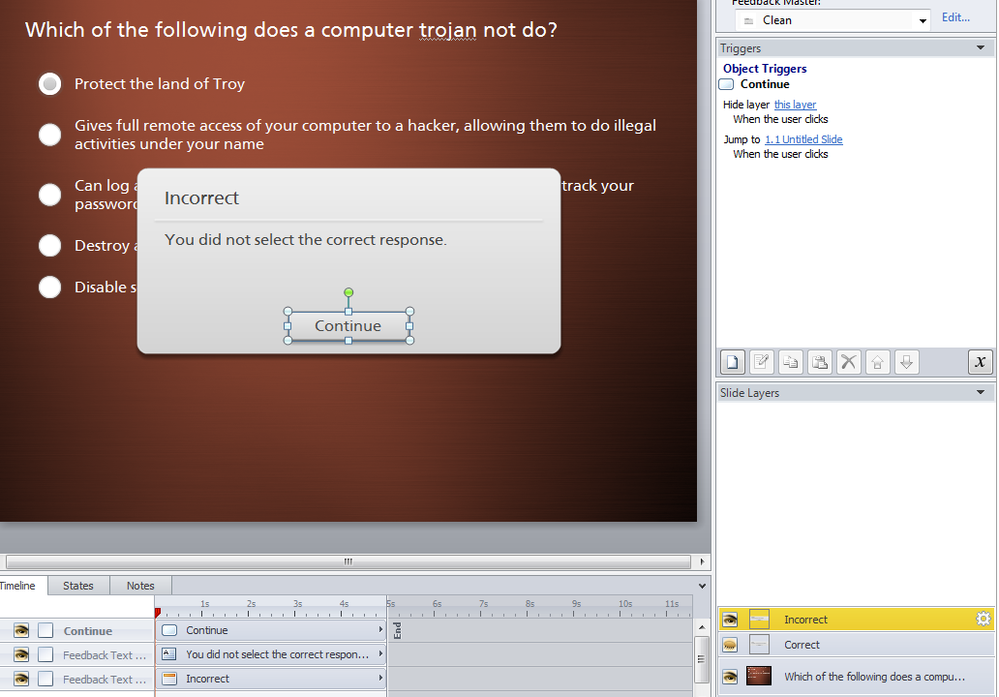Click the Incorrect title icon in timeline track

click(169, 679)
